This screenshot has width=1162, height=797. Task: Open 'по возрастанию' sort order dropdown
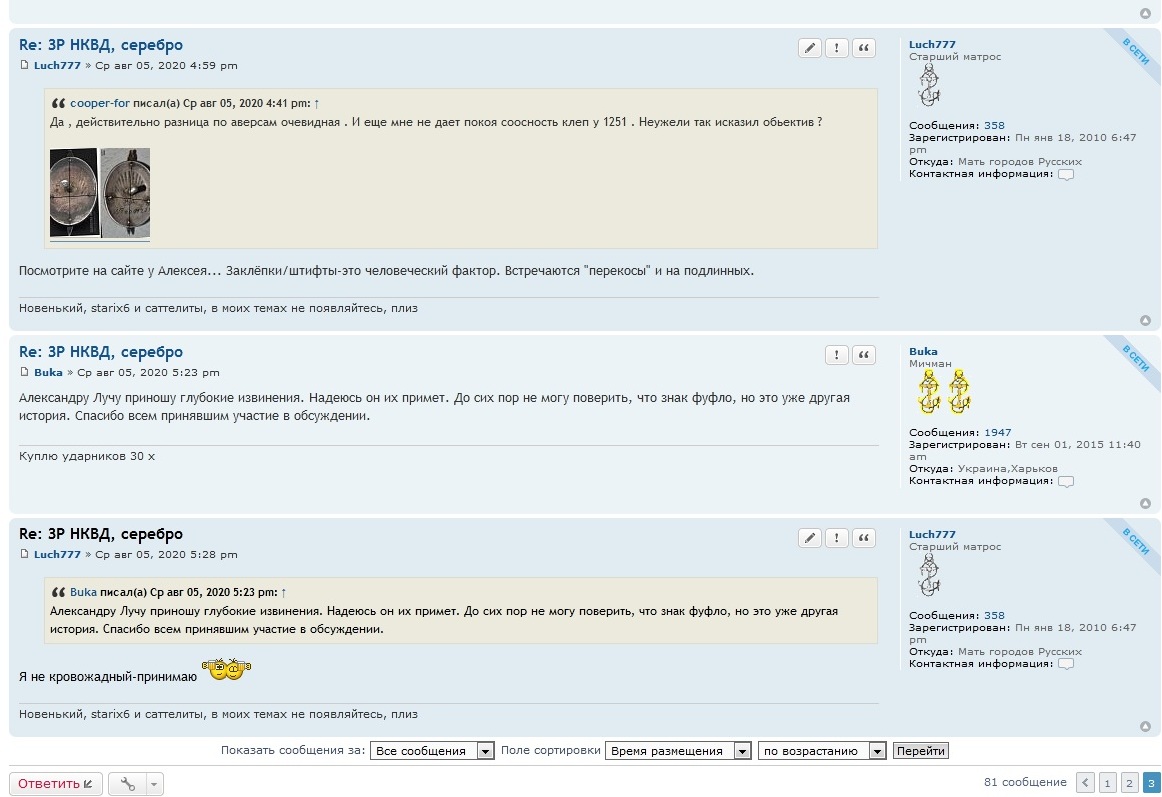coord(822,751)
